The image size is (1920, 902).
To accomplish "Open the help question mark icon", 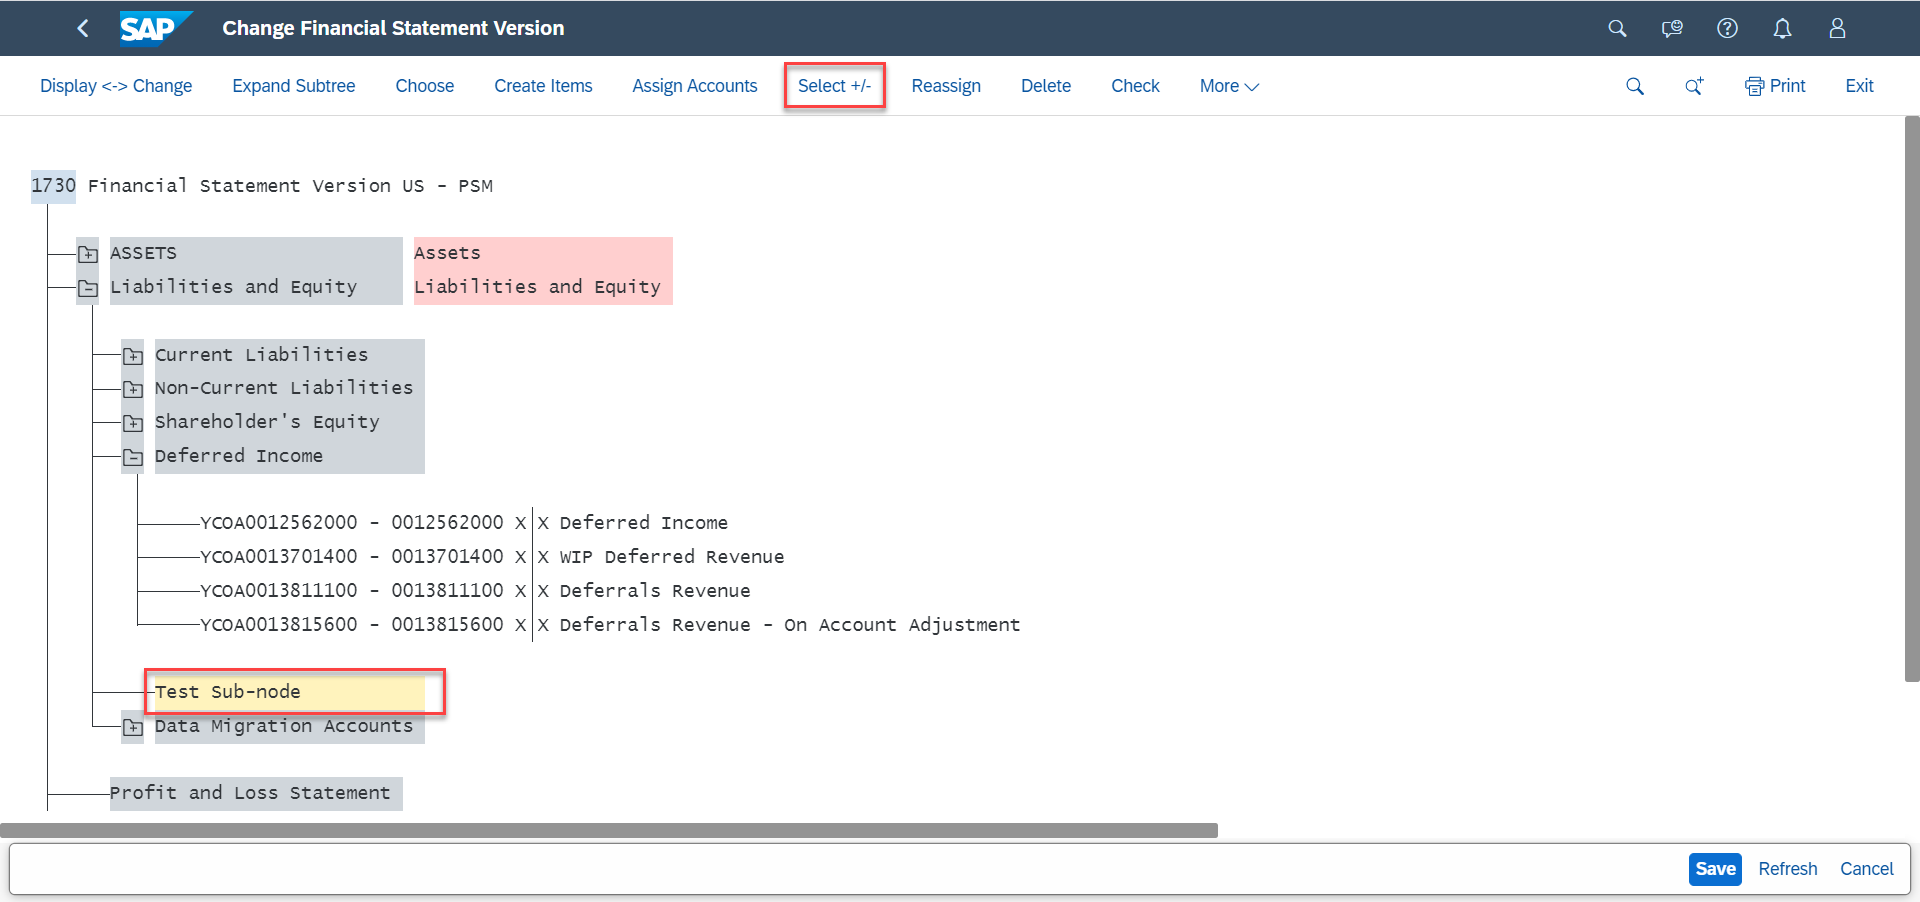I will [1727, 28].
